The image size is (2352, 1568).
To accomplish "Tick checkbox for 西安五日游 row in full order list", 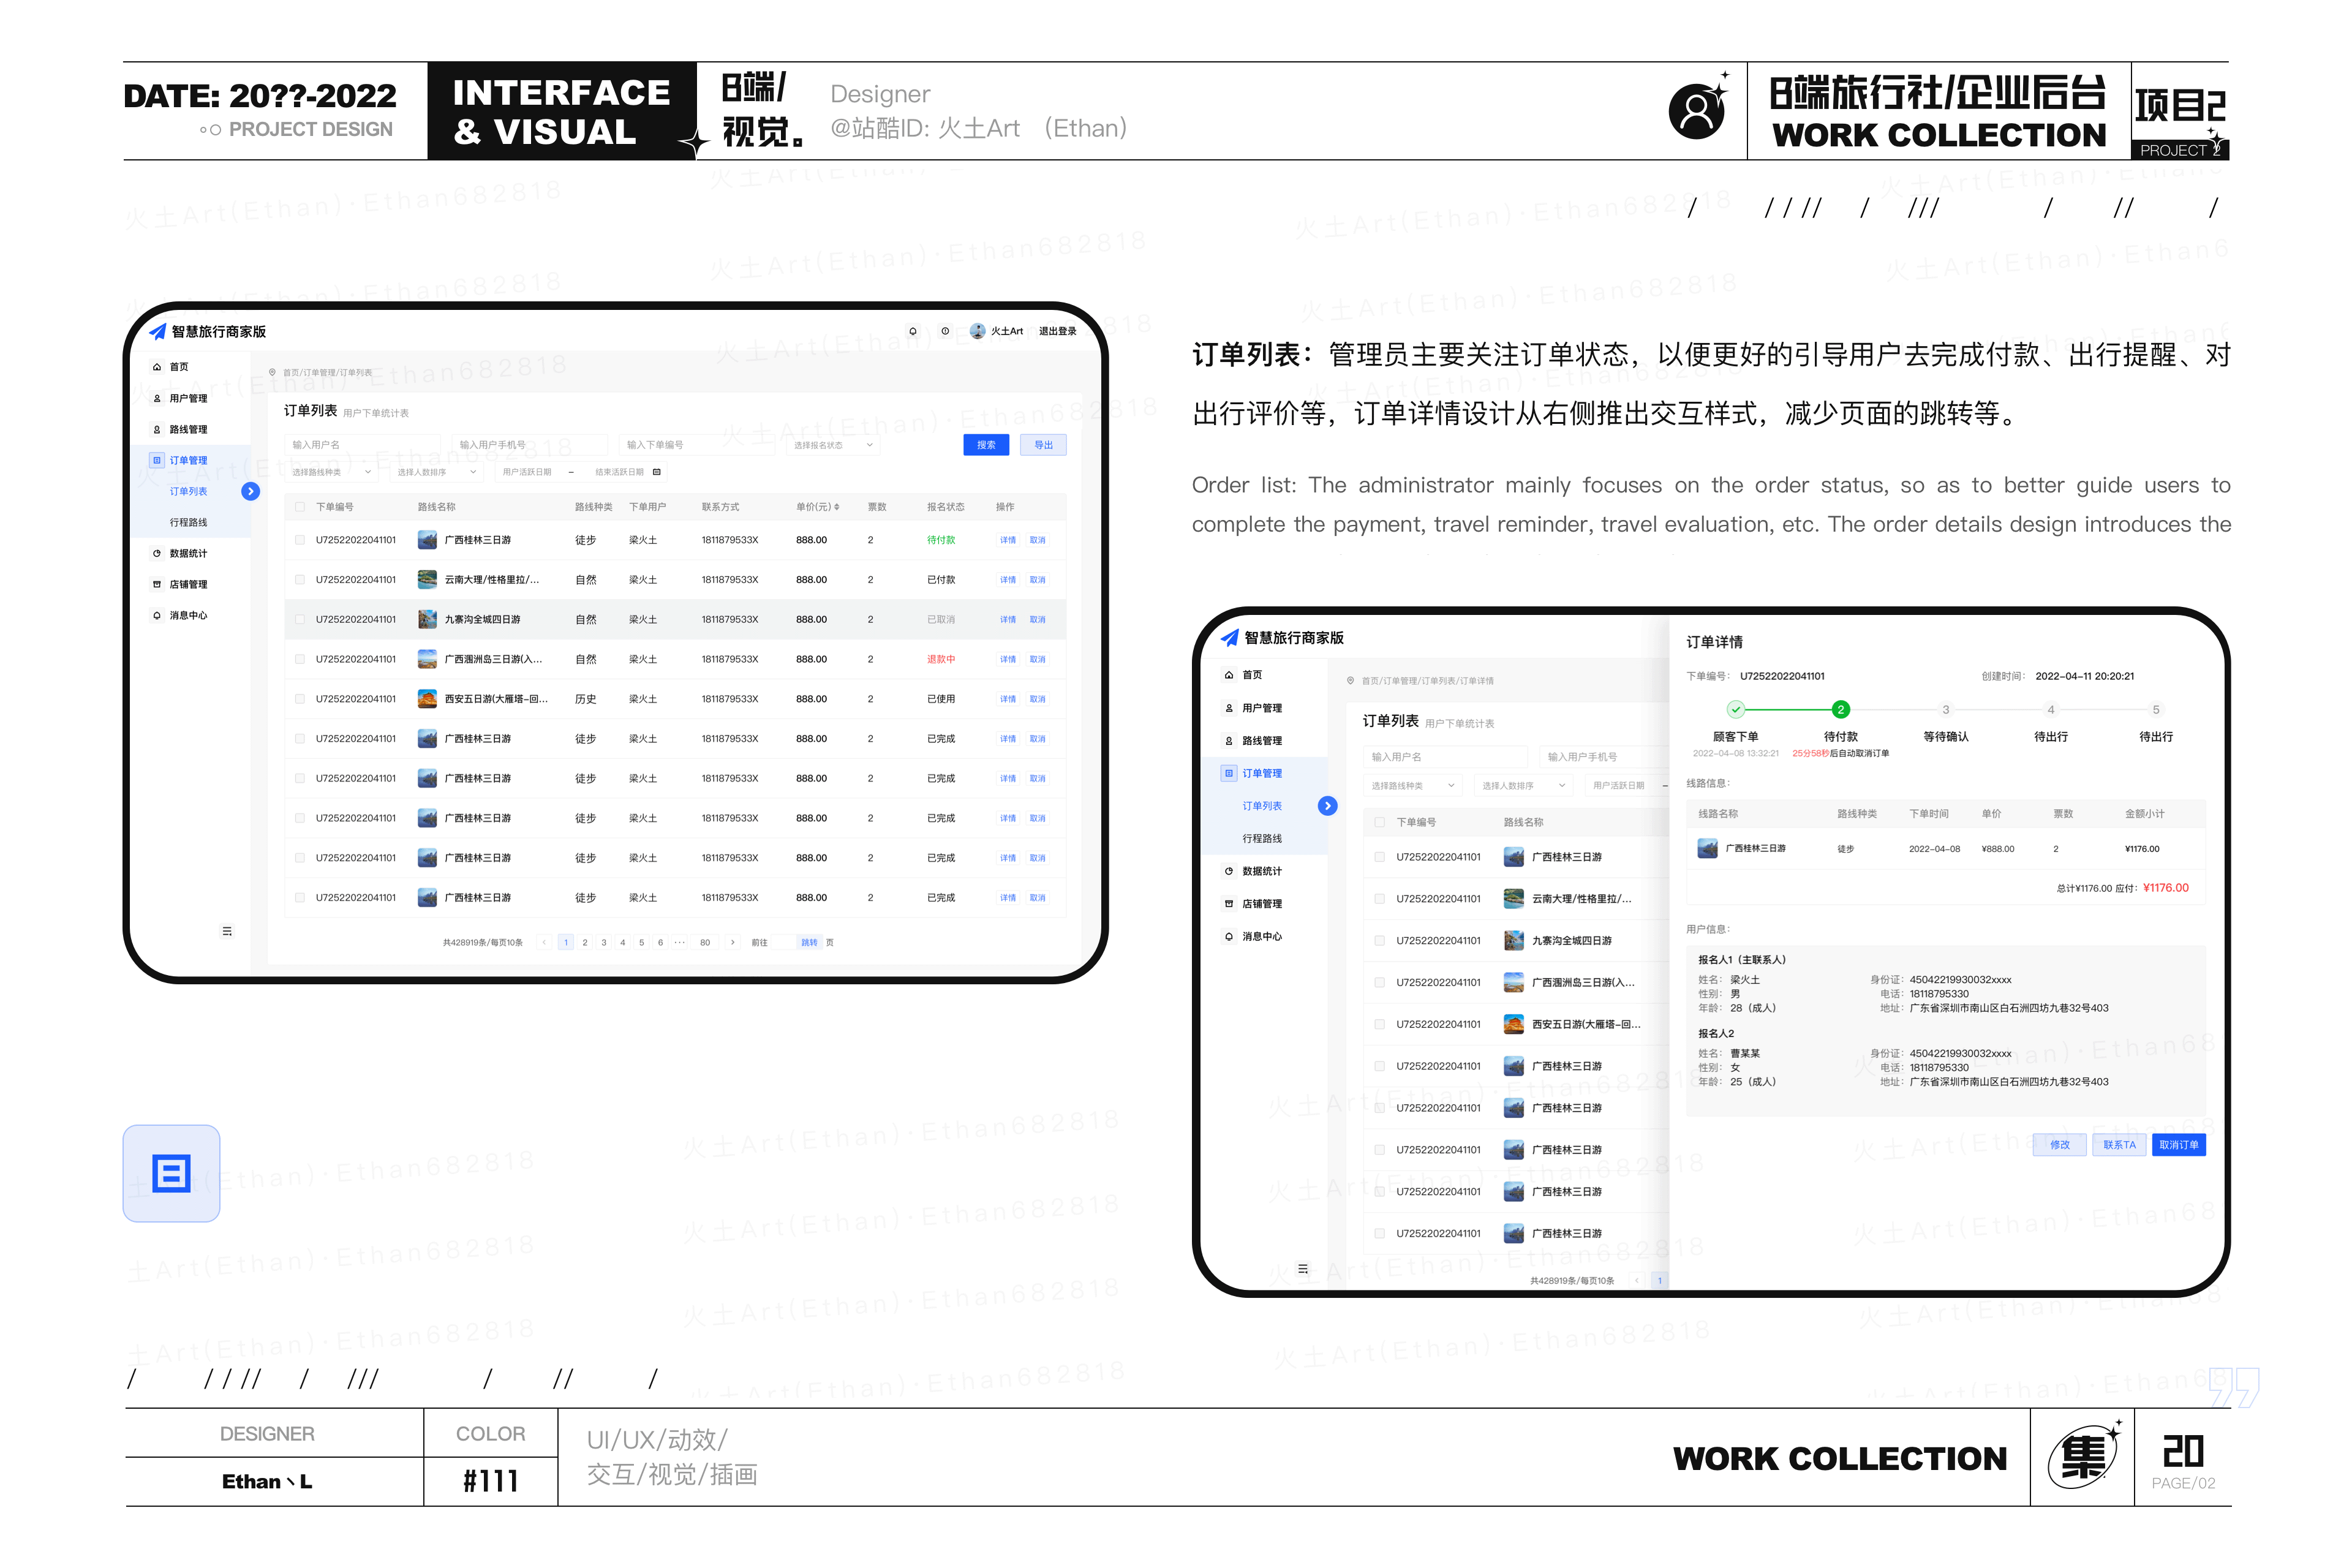I will tap(300, 699).
